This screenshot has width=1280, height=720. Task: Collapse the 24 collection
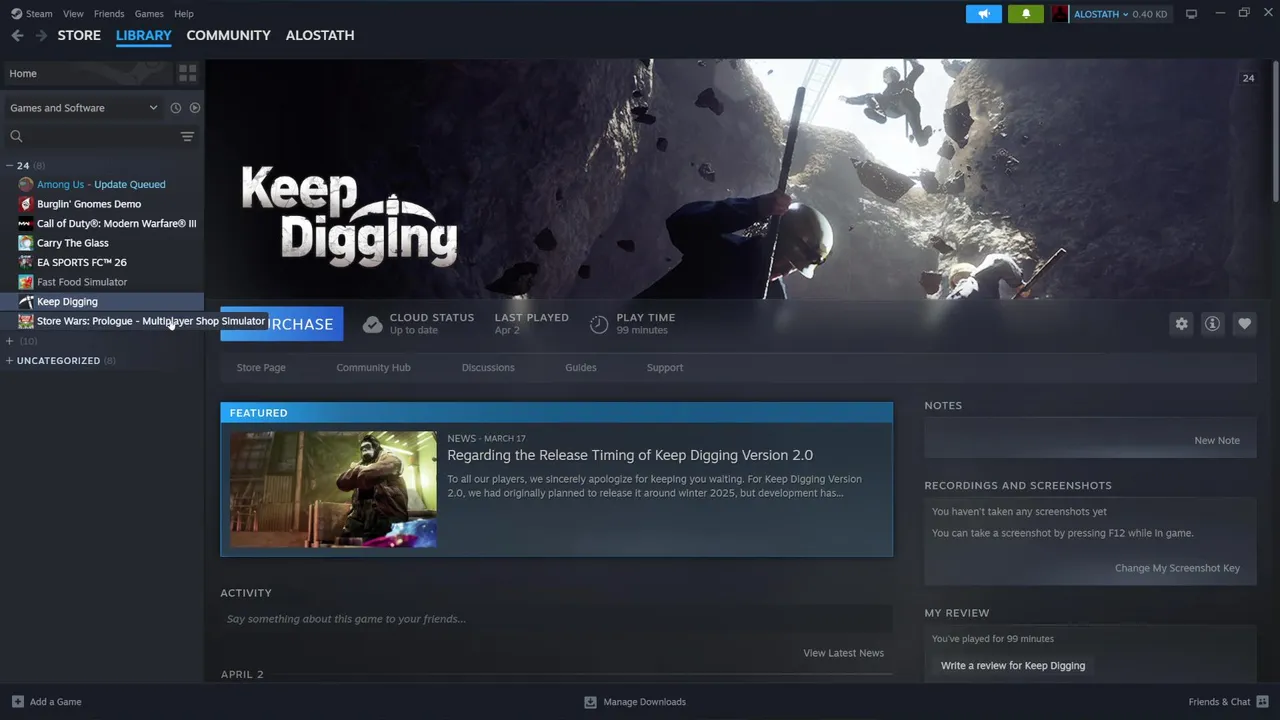9,165
